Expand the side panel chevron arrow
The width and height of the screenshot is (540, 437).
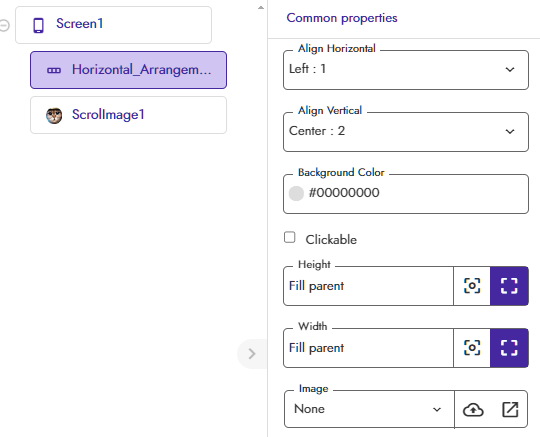click(x=252, y=354)
